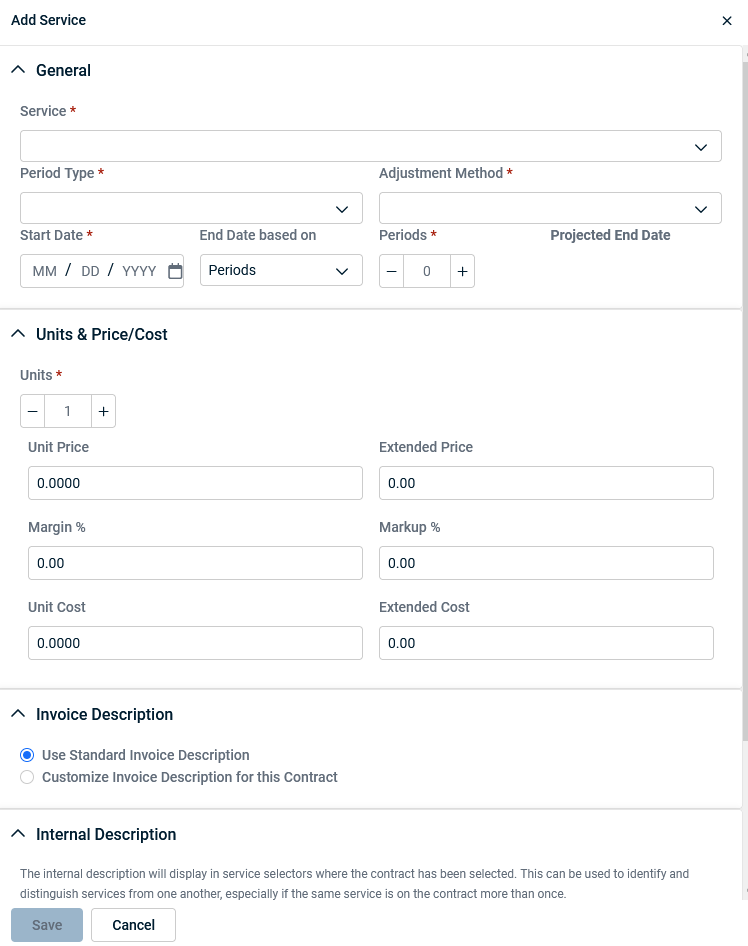The height and width of the screenshot is (946, 748).
Task: Collapse the General section
Action: 18,70
